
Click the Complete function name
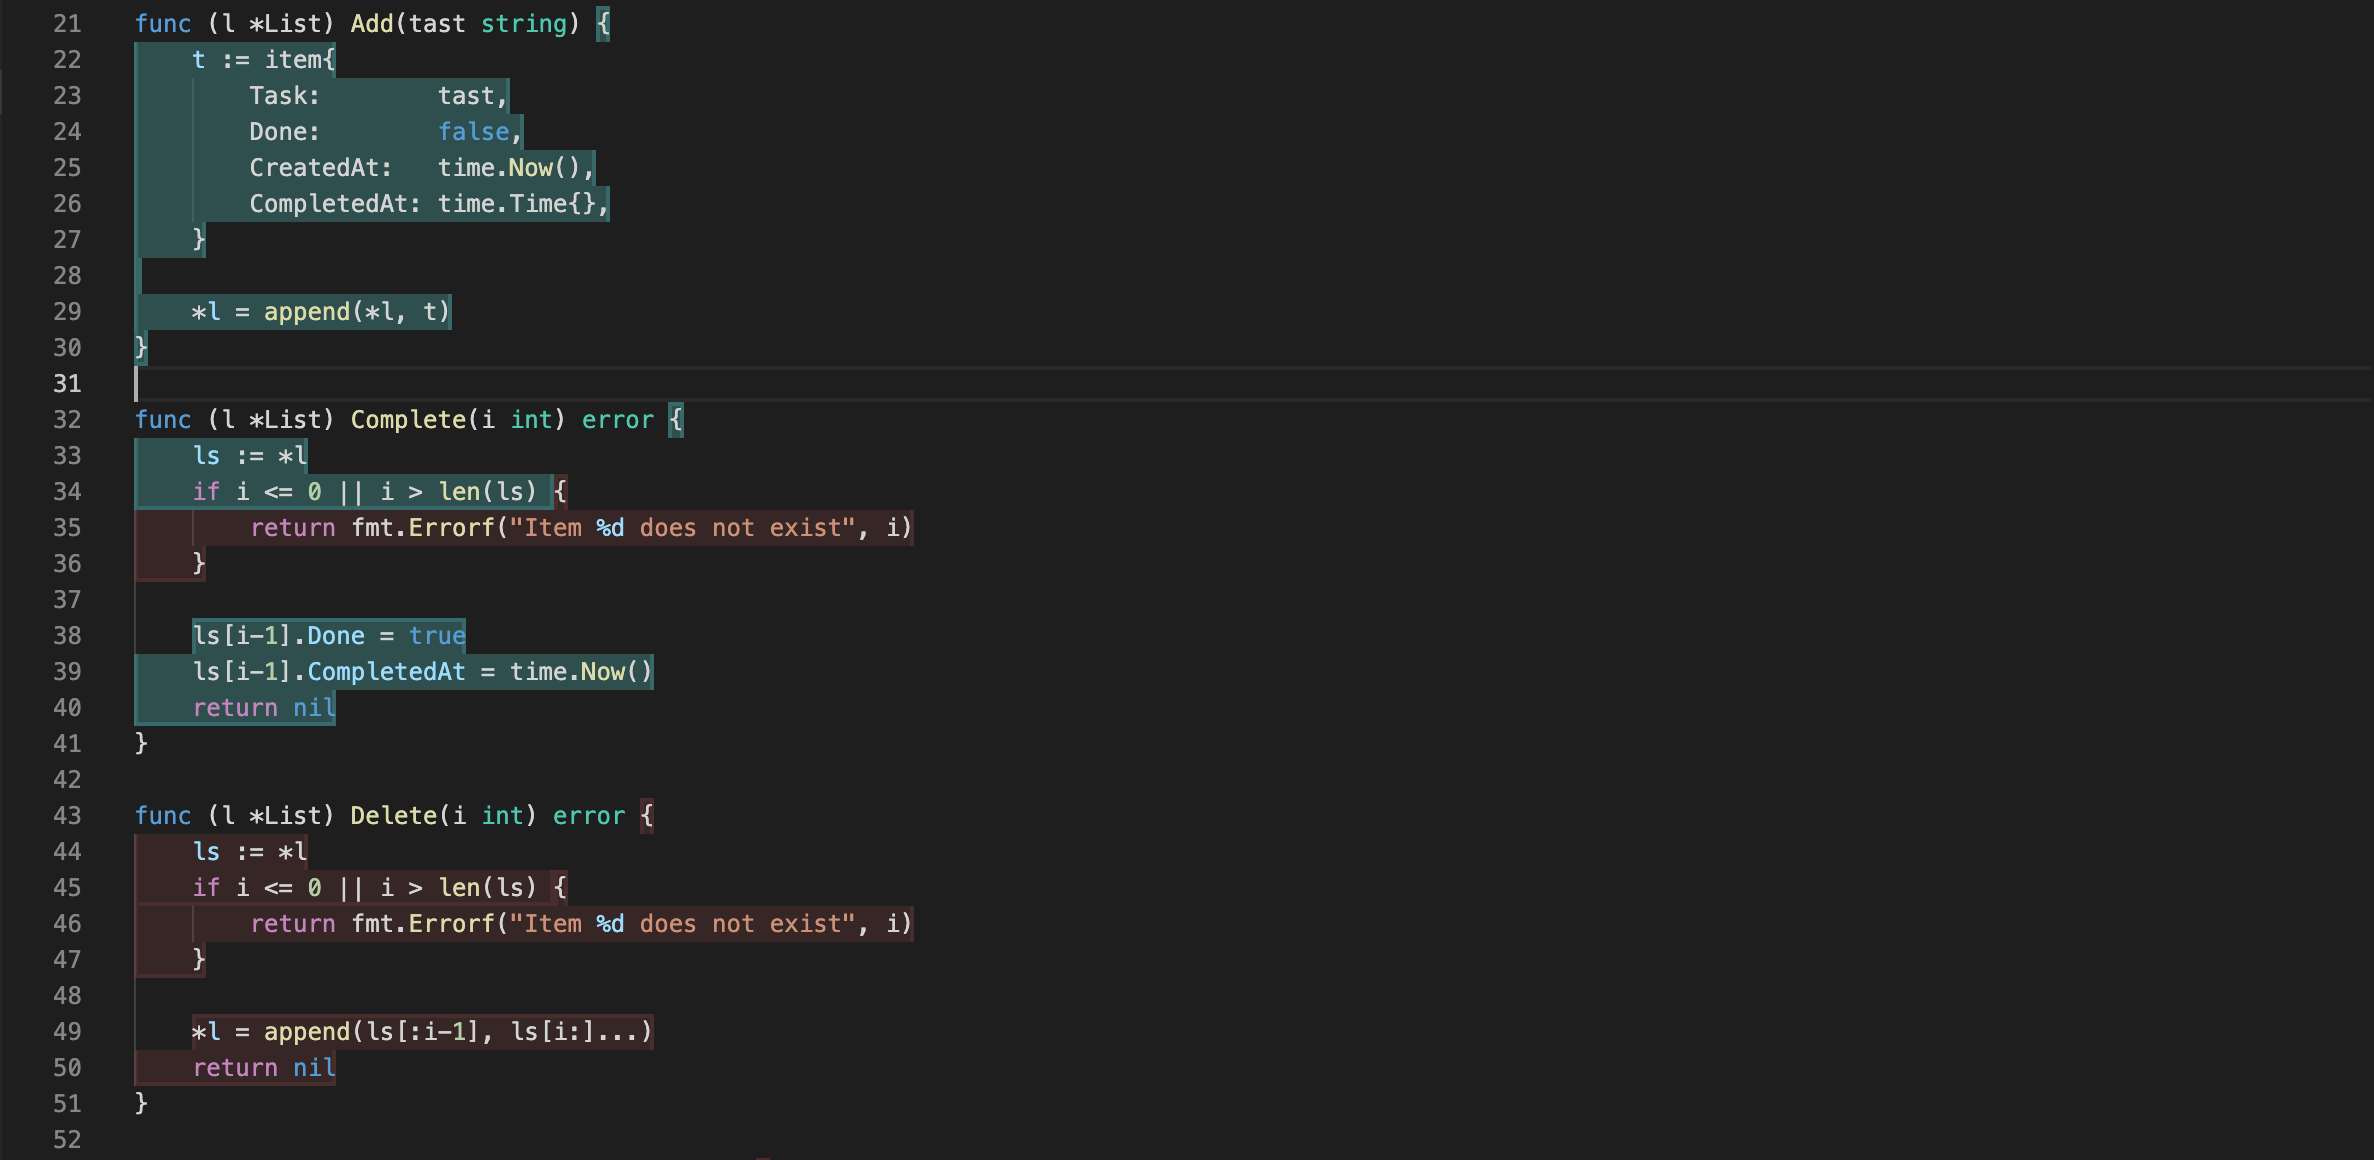coord(408,420)
